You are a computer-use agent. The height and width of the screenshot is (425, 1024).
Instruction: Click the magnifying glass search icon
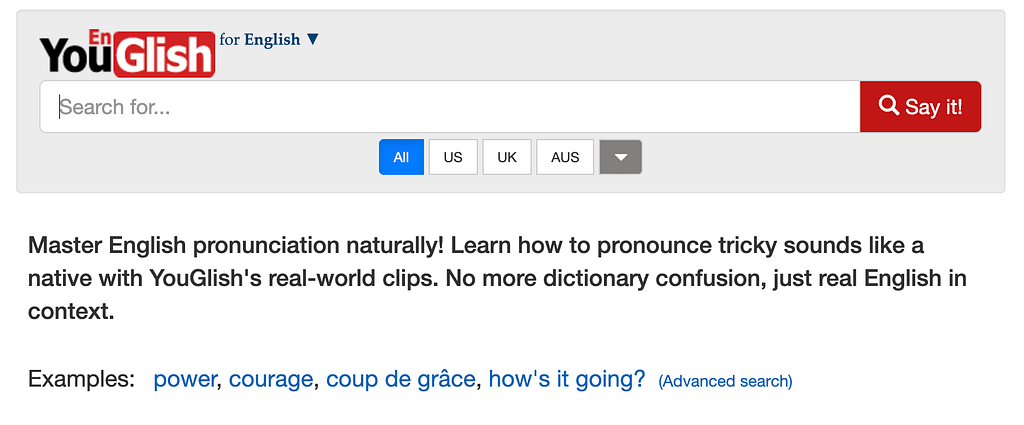point(888,105)
